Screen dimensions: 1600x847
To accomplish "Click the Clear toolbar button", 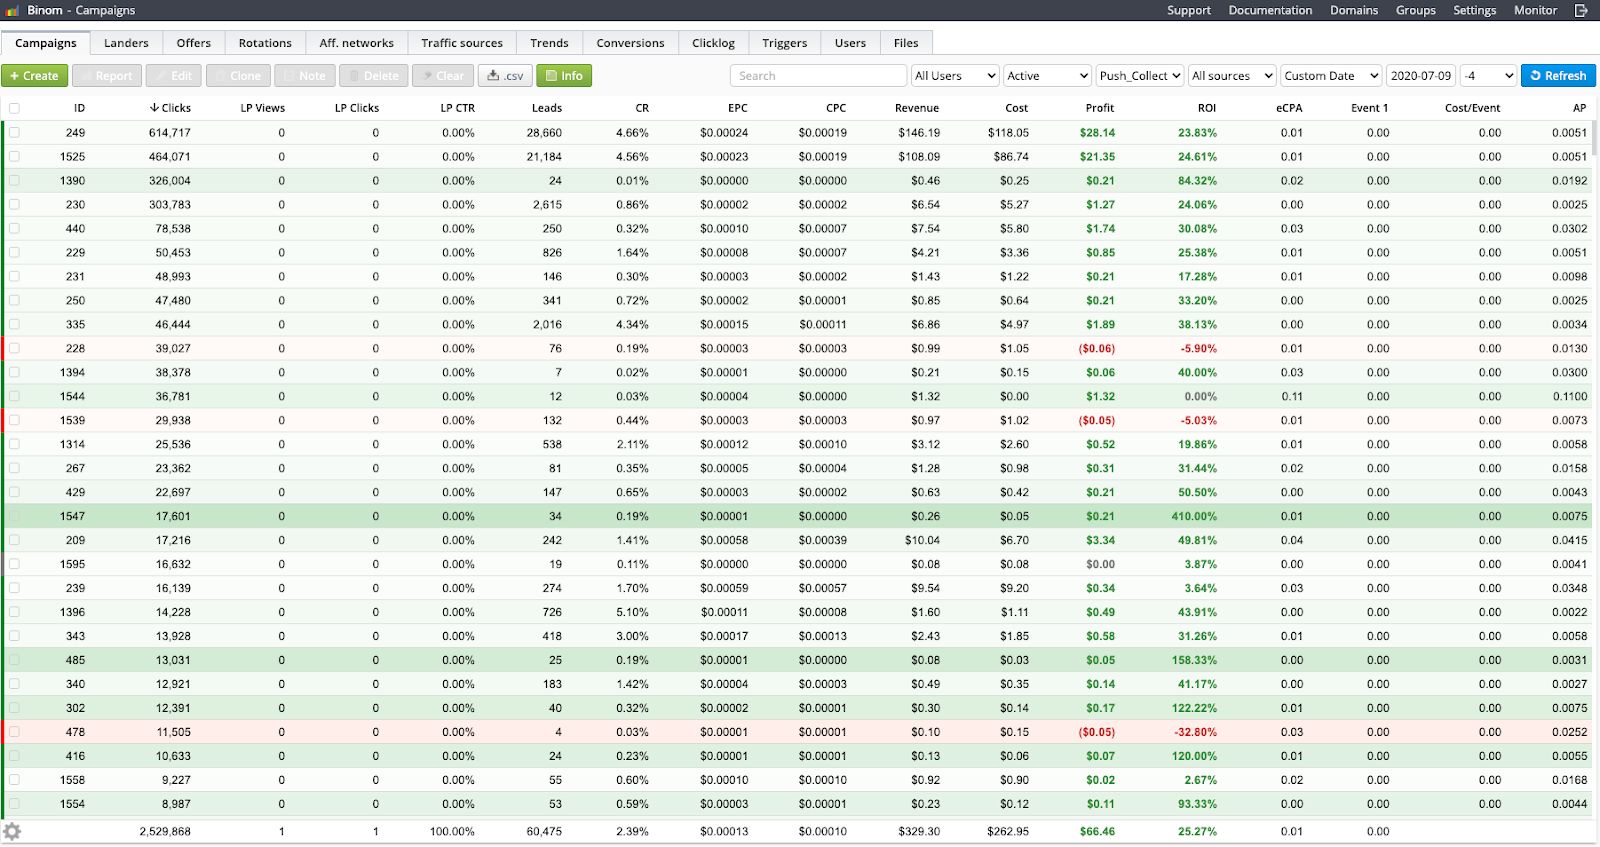I will click(442, 76).
